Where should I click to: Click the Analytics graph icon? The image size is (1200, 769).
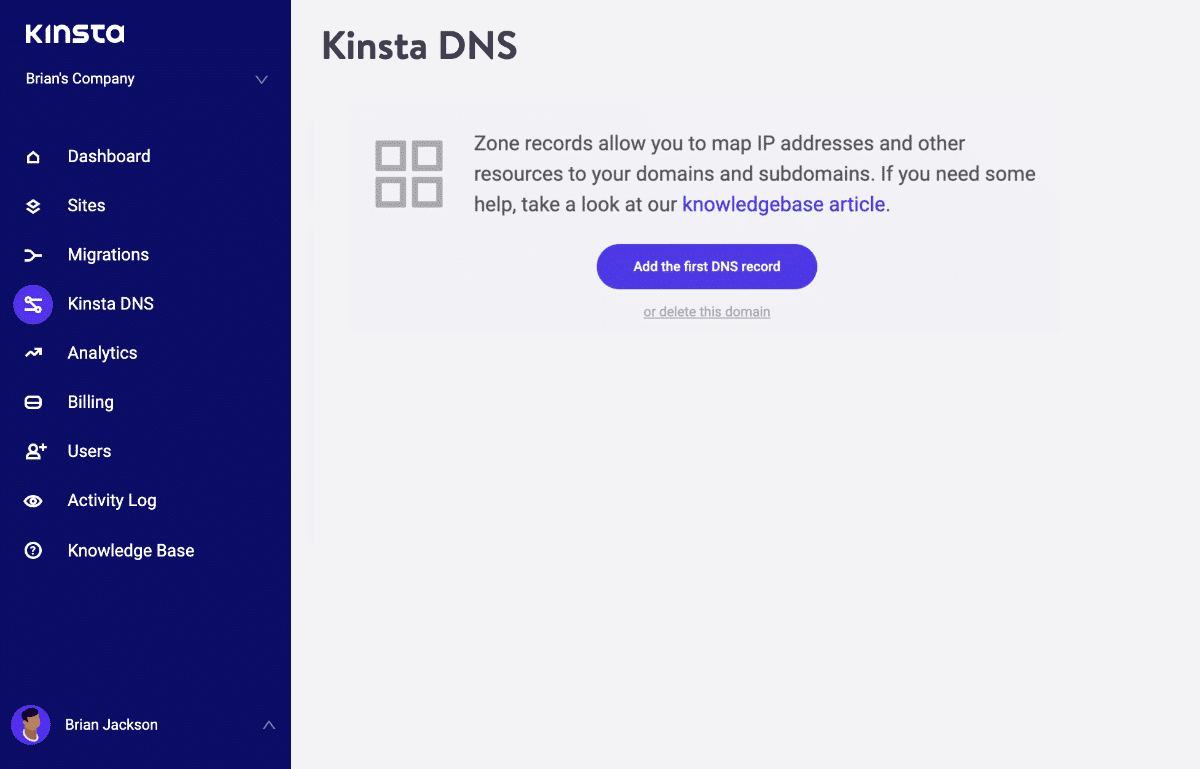pyautogui.click(x=33, y=352)
